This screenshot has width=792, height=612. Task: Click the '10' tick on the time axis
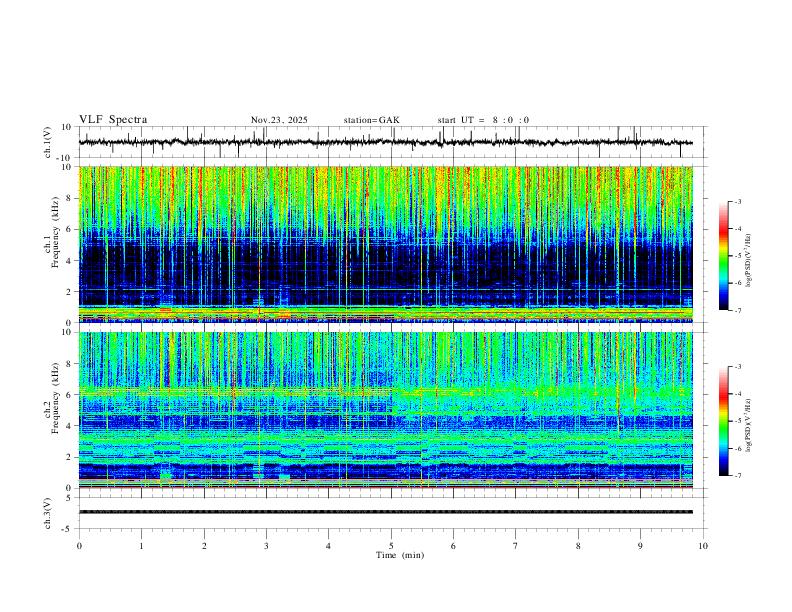click(x=703, y=546)
